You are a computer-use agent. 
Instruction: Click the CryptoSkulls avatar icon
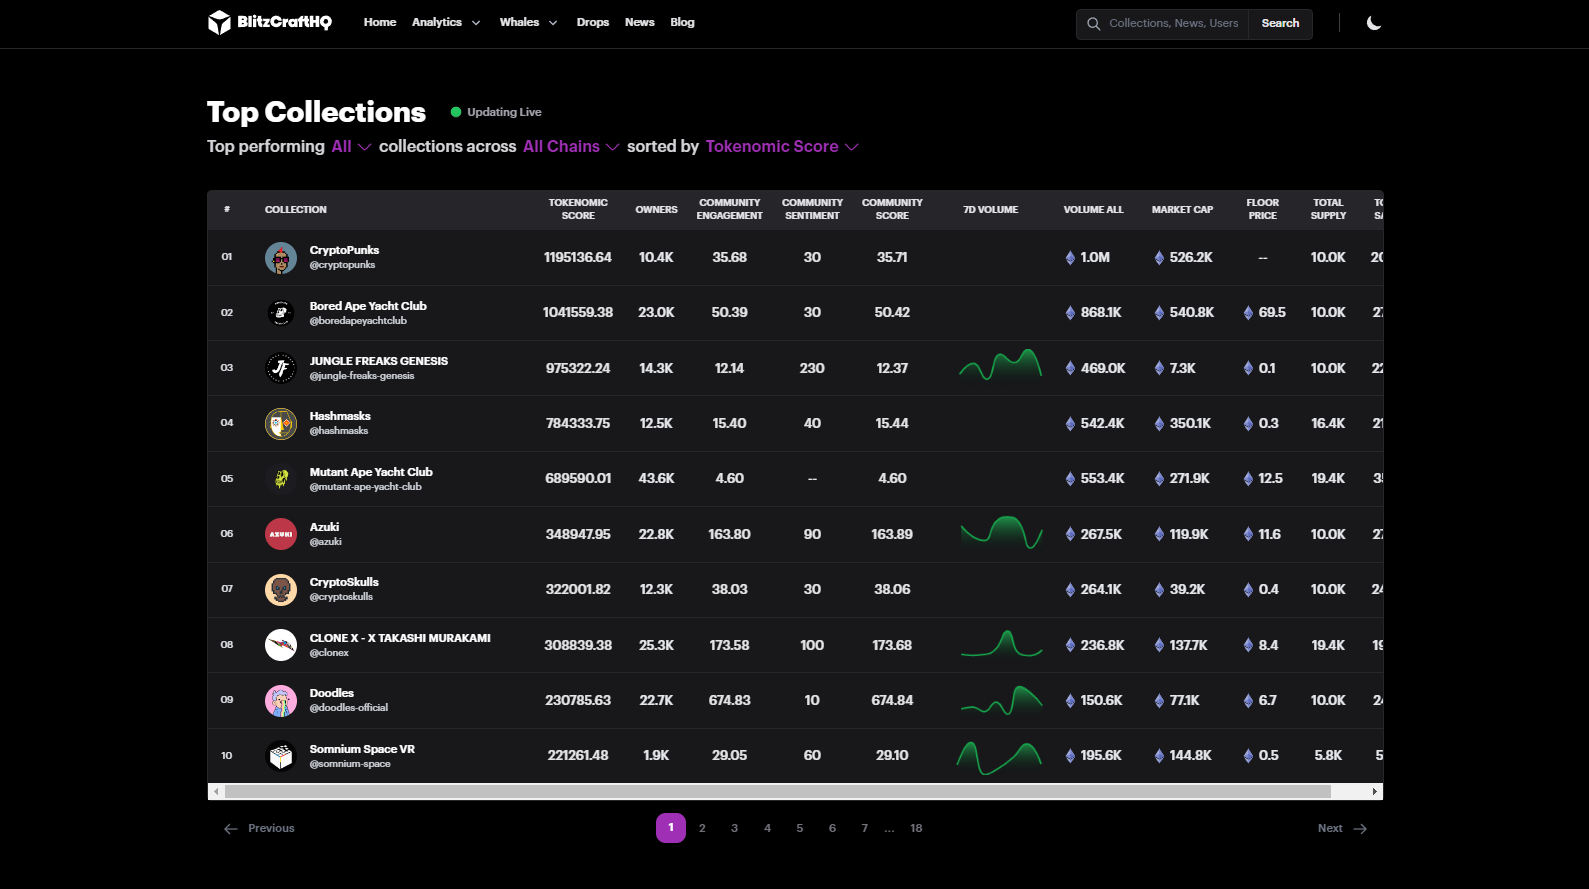(x=281, y=590)
